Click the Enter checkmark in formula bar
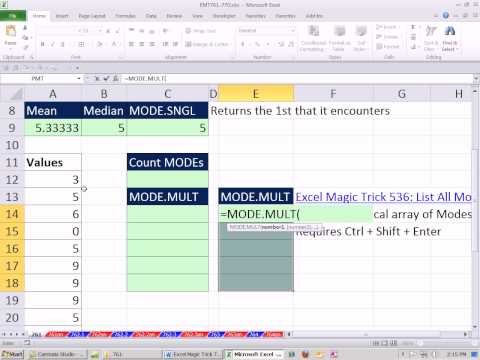Screen dimensions: 480x360 point(106,79)
